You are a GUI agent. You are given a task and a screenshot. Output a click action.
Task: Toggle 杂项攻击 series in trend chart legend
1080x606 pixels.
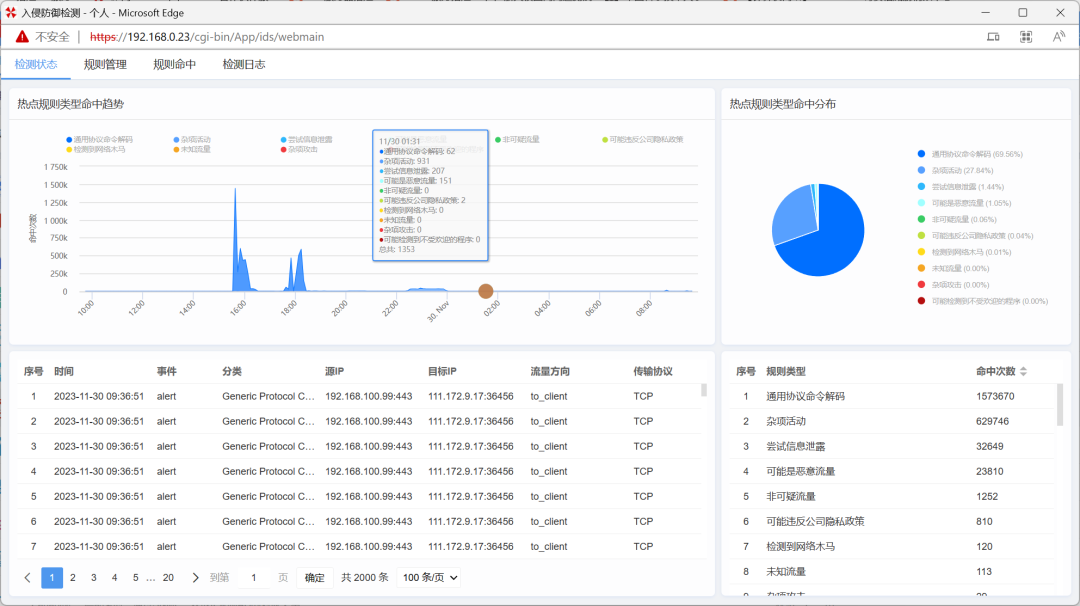click(299, 149)
